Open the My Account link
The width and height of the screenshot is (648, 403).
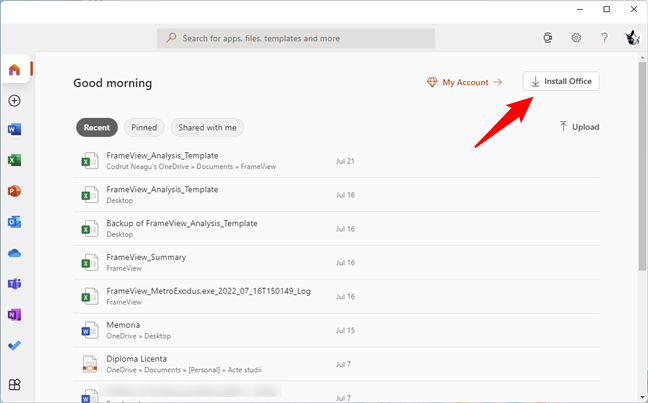(465, 82)
